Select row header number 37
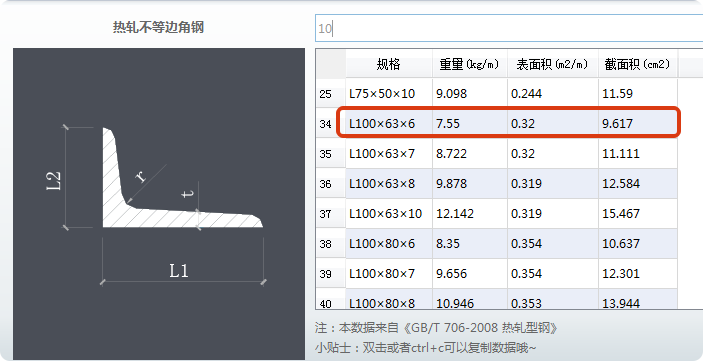Viewport: 703px width, 361px height. (330, 214)
